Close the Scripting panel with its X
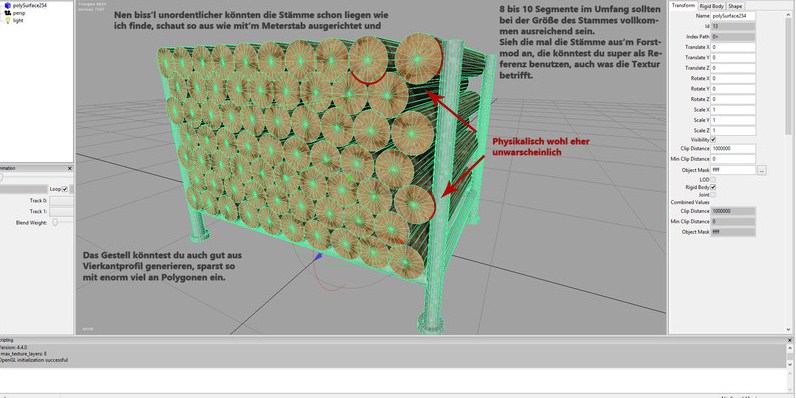The height and width of the screenshot is (398, 796). [789, 340]
